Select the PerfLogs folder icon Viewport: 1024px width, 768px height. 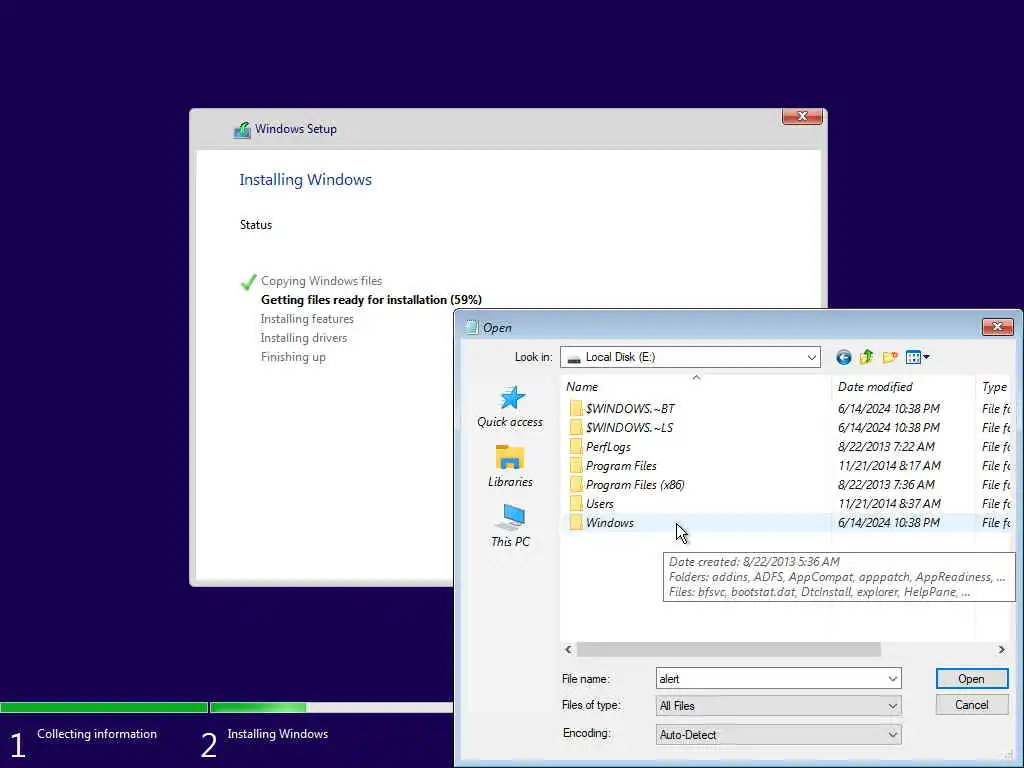tap(575, 447)
